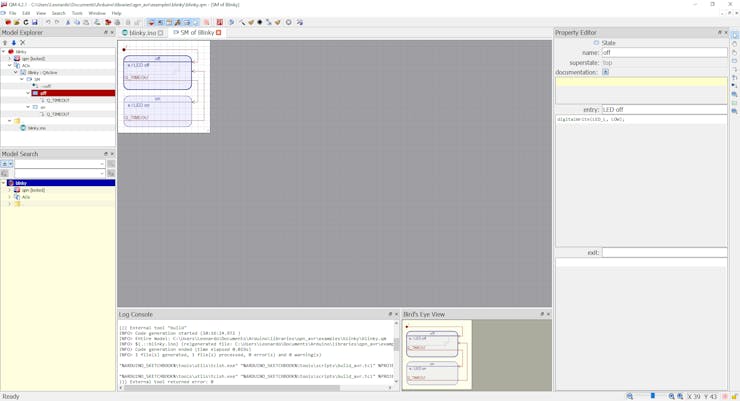Select blinky.ino file in Model Explorer tree
740x401 pixels.
(x=36, y=128)
